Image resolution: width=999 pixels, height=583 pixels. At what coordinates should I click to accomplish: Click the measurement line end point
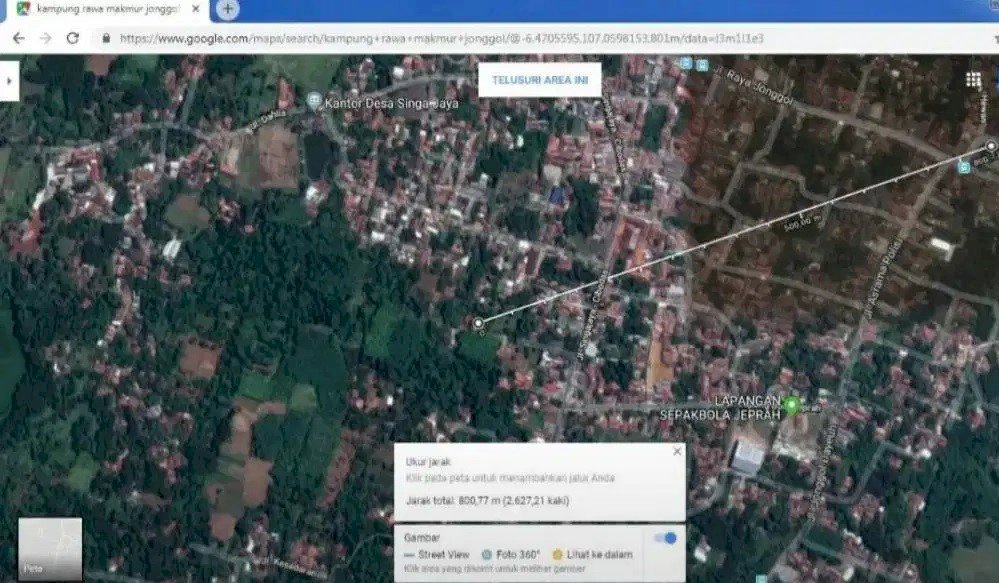(990, 146)
